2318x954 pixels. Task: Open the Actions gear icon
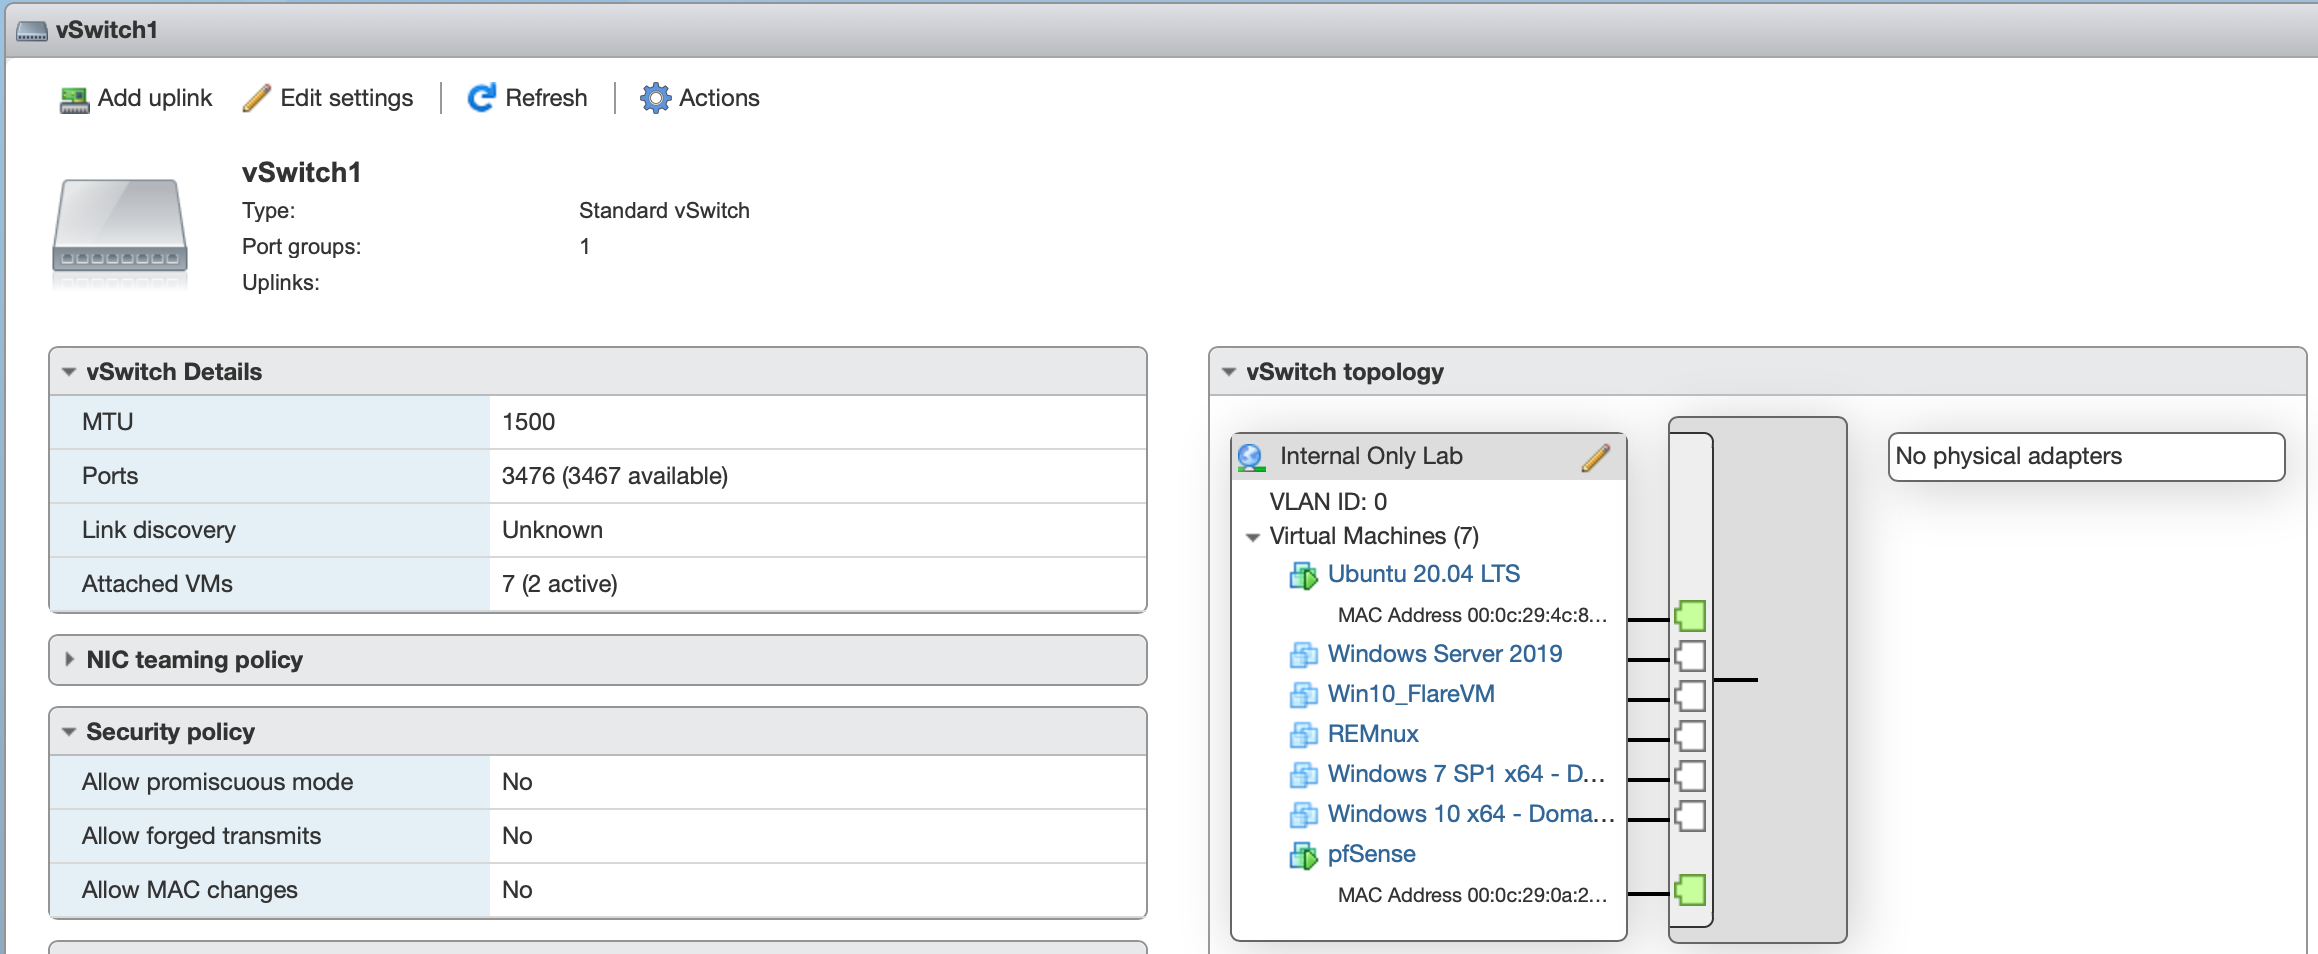pos(656,98)
